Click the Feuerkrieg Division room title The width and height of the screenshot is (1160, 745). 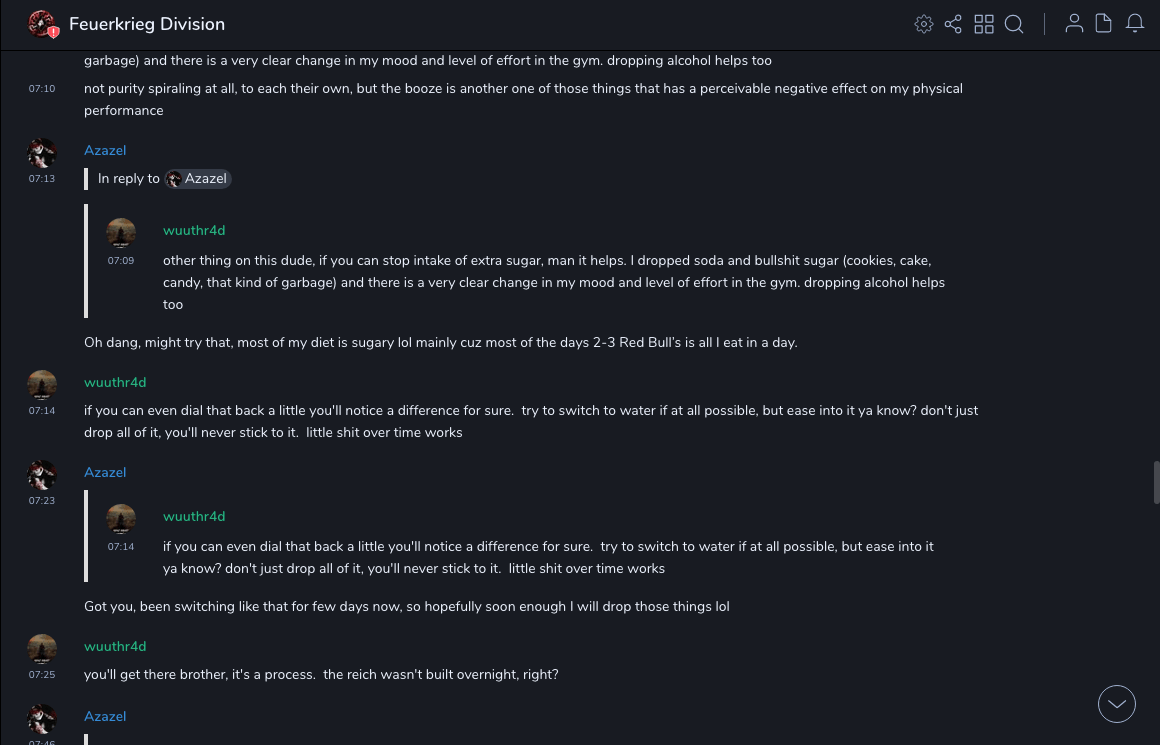[147, 24]
